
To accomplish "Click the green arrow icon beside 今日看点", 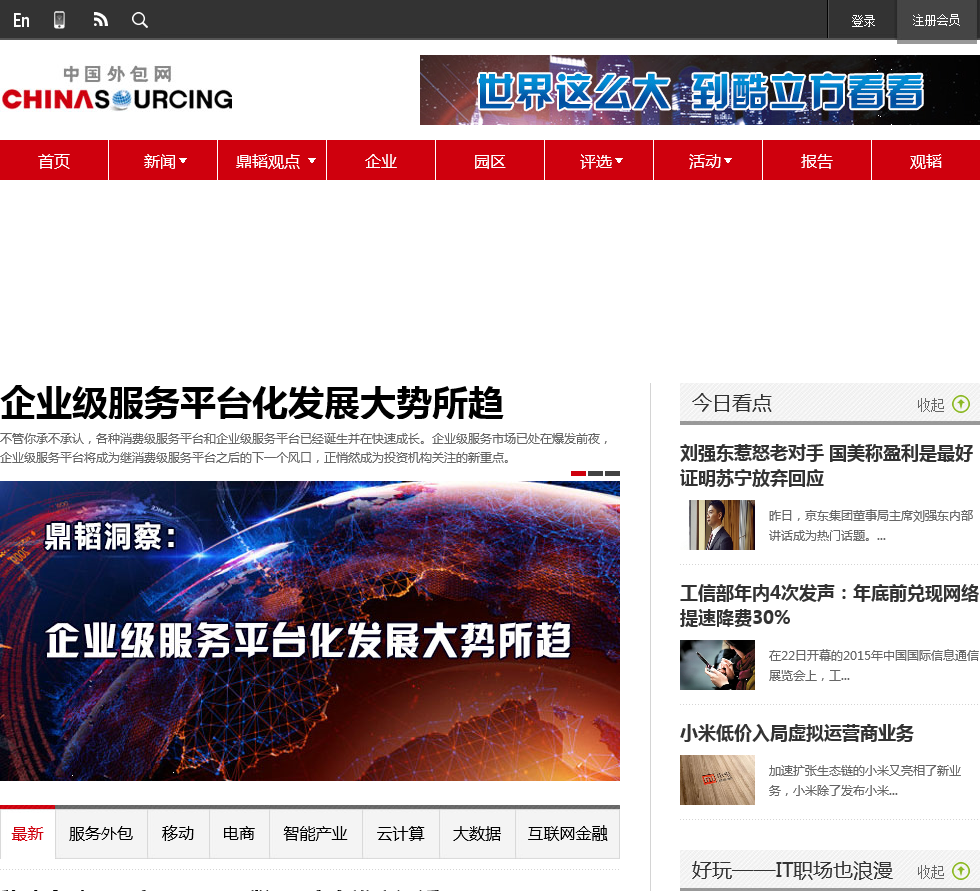I will (x=961, y=404).
